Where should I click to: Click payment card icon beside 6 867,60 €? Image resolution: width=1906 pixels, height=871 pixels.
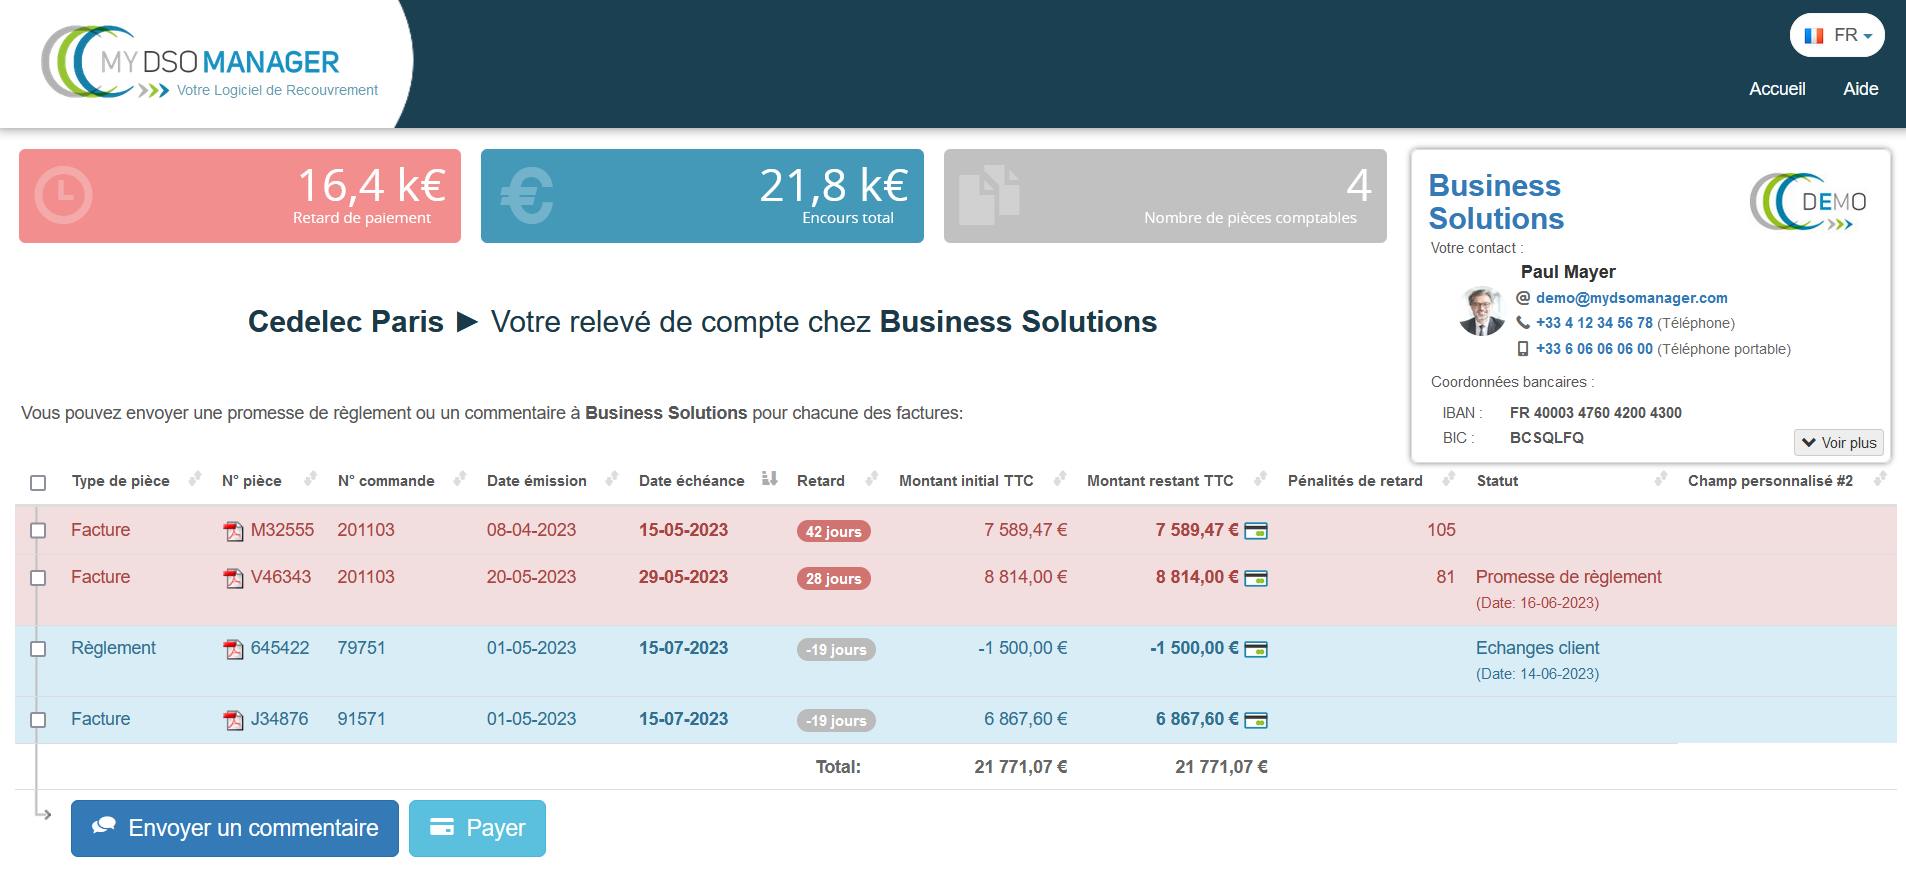(x=1256, y=720)
